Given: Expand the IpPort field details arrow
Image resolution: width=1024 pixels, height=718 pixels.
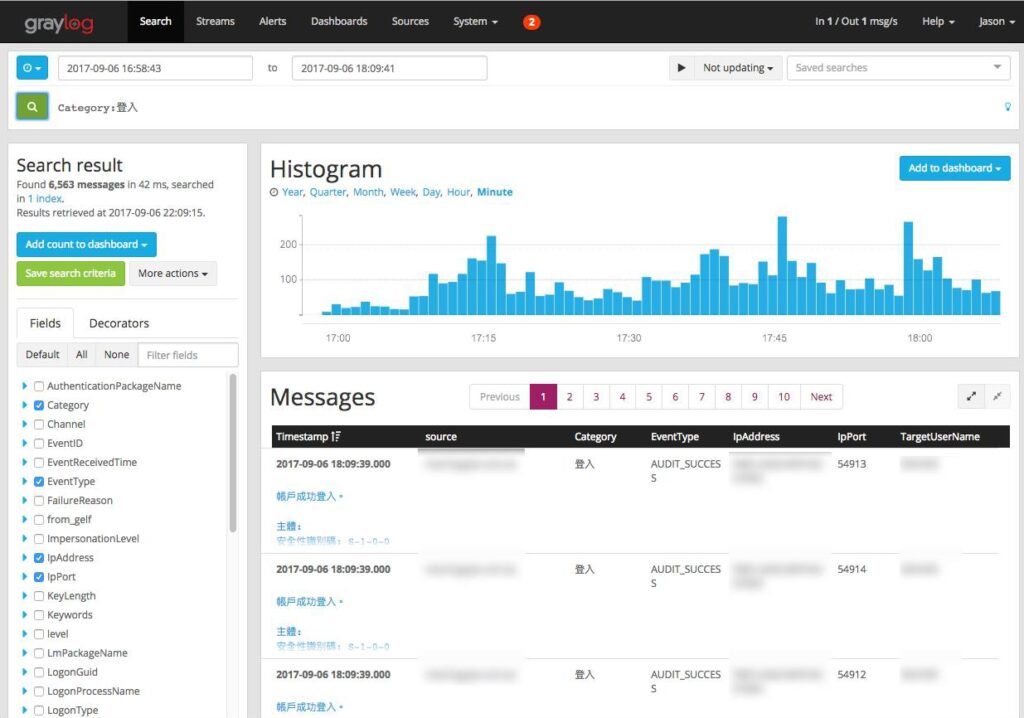Looking at the screenshot, I should (x=24, y=576).
